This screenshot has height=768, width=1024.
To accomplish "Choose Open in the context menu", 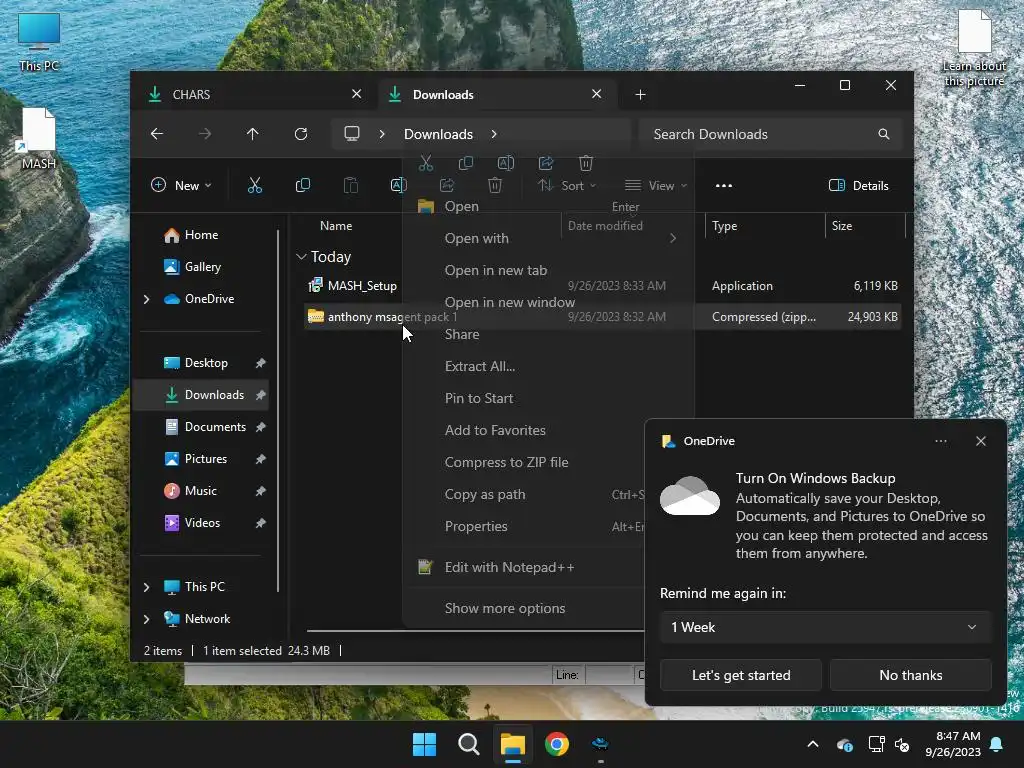I will 548,206.
